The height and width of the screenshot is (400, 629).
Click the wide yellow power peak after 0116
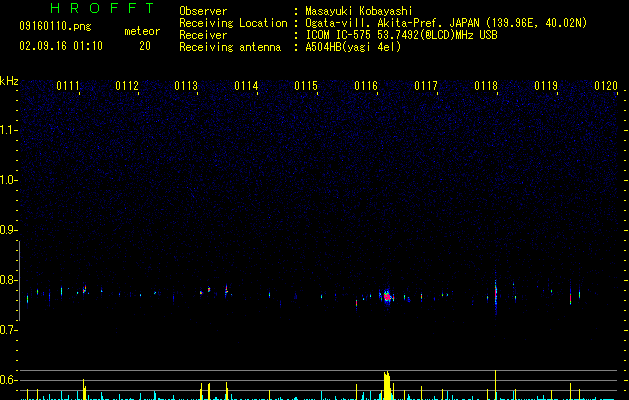point(387,385)
